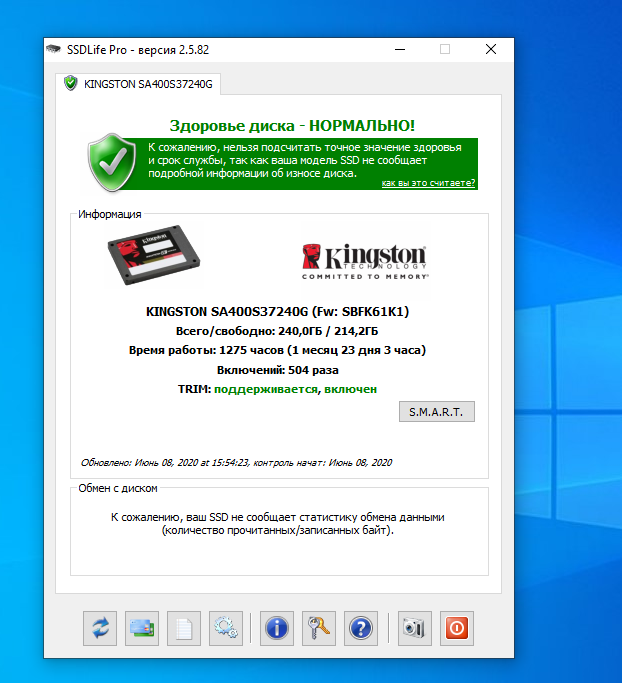Open the 'как вы это считаете?' link
Viewport: 622px width, 683px height.
click(428, 183)
